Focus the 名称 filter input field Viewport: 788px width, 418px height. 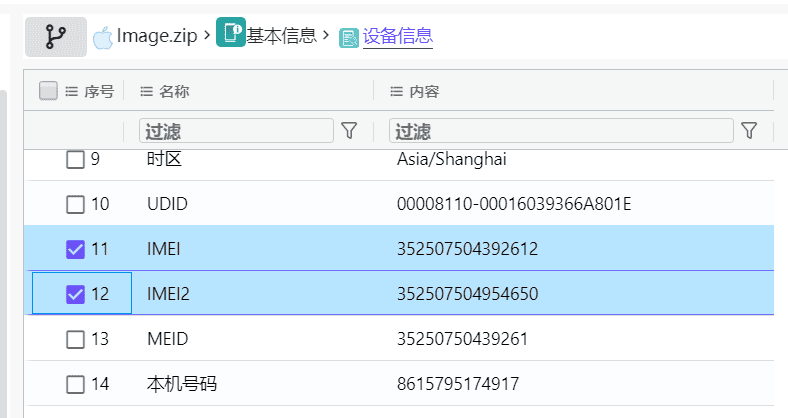pos(236,131)
